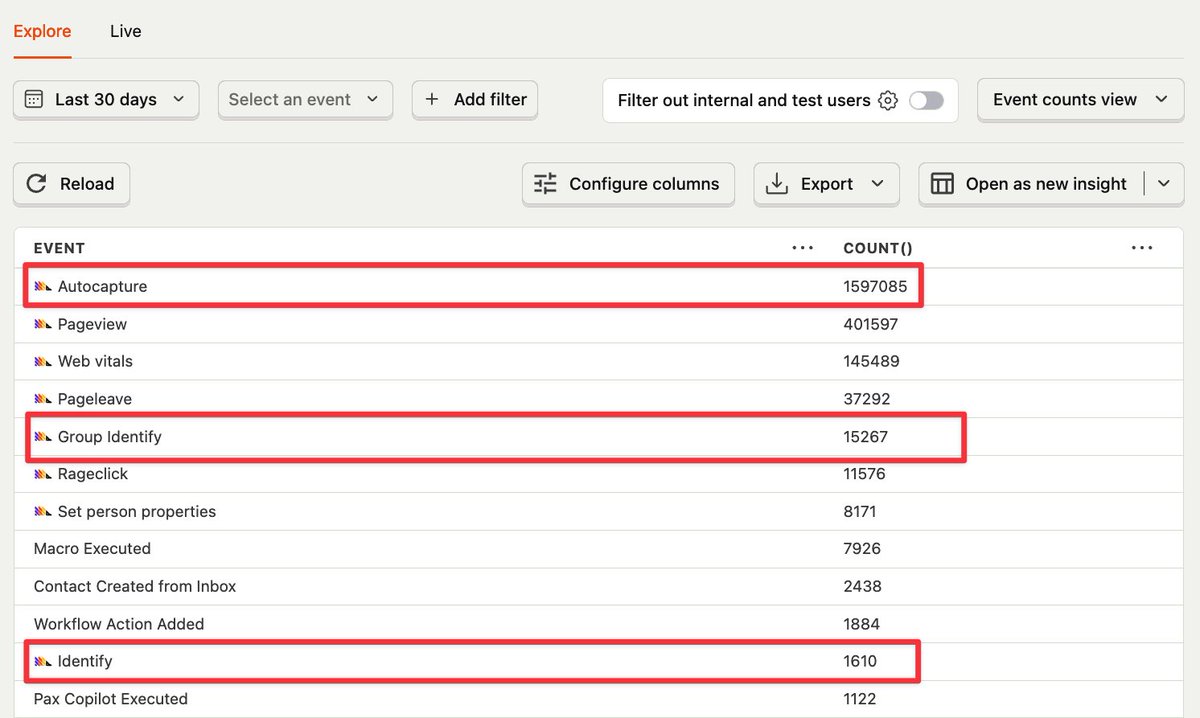This screenshot has width=1200, height=718.
Task: Select the Pax Copilot Executed event row
Action: coord(600,699)
